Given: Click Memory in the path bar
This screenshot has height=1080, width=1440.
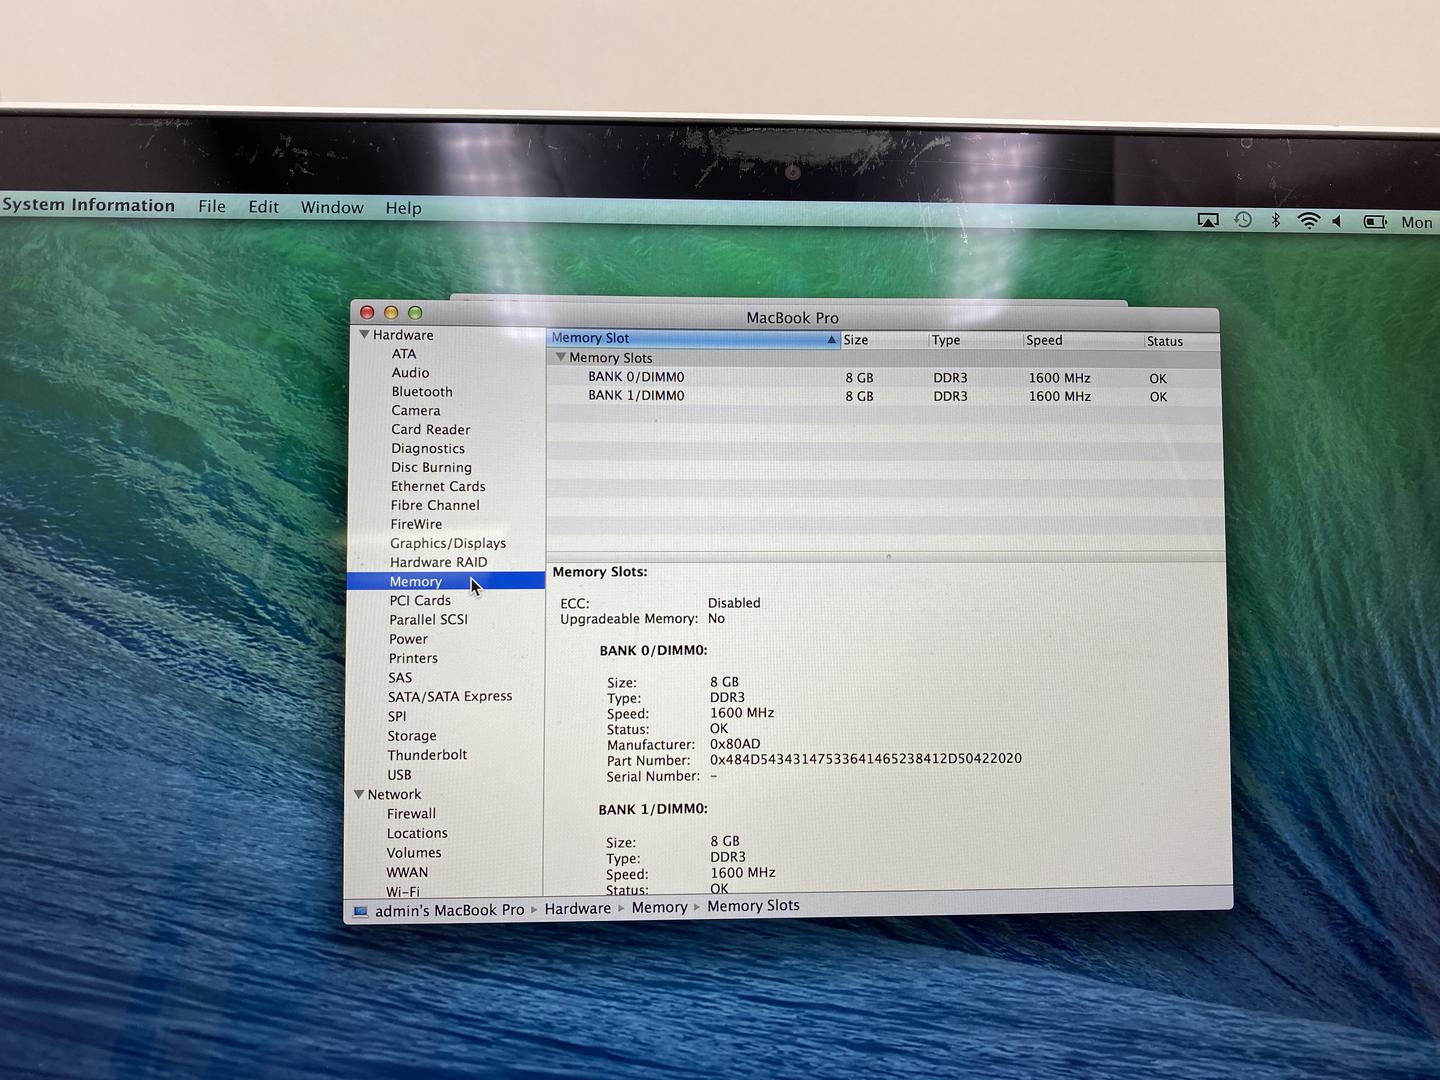Looking at the screenshot, I should 659,908.
